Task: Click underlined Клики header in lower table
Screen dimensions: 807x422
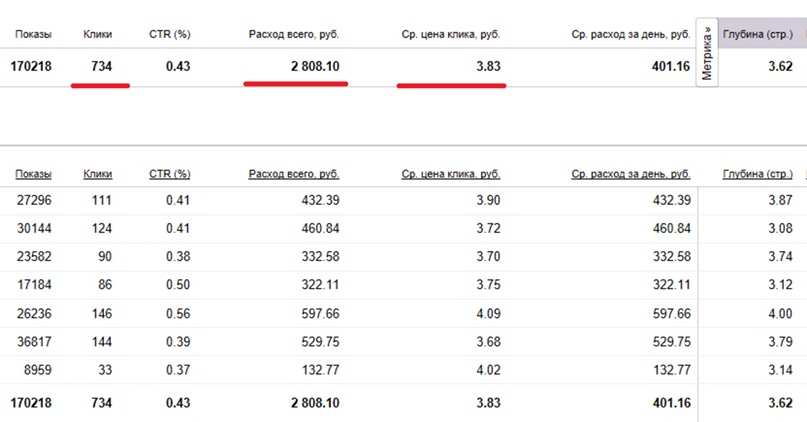Action: tap(97, 174)
